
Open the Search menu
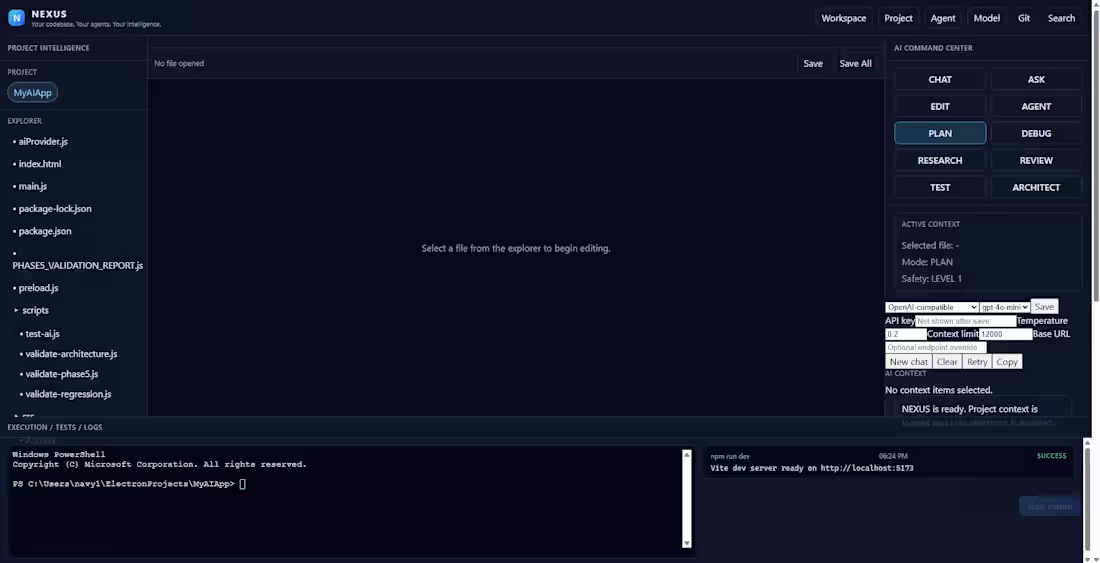click(x=1061, y=18)
